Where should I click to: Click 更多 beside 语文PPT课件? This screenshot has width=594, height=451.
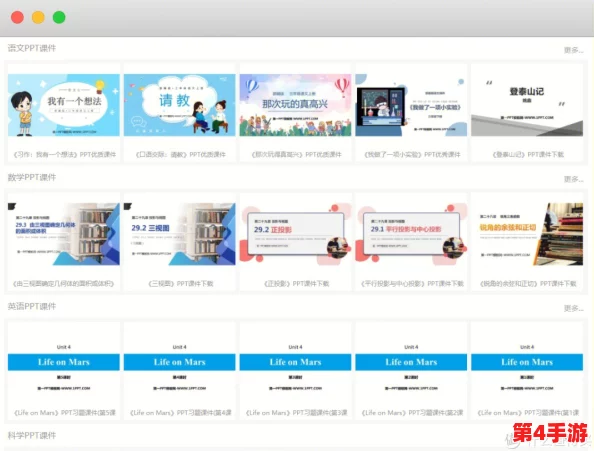pyautogui.click(x=574, y=50)
